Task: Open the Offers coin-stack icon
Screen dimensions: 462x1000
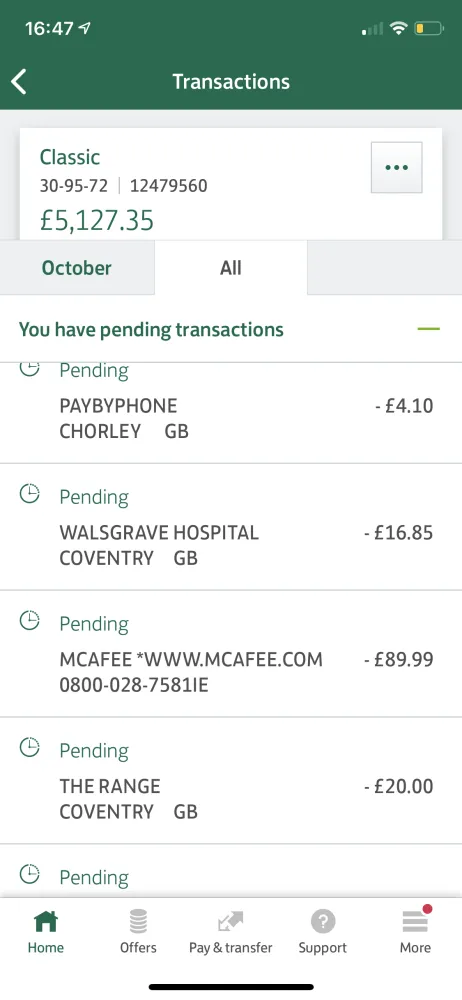Action: click(138, 921)
